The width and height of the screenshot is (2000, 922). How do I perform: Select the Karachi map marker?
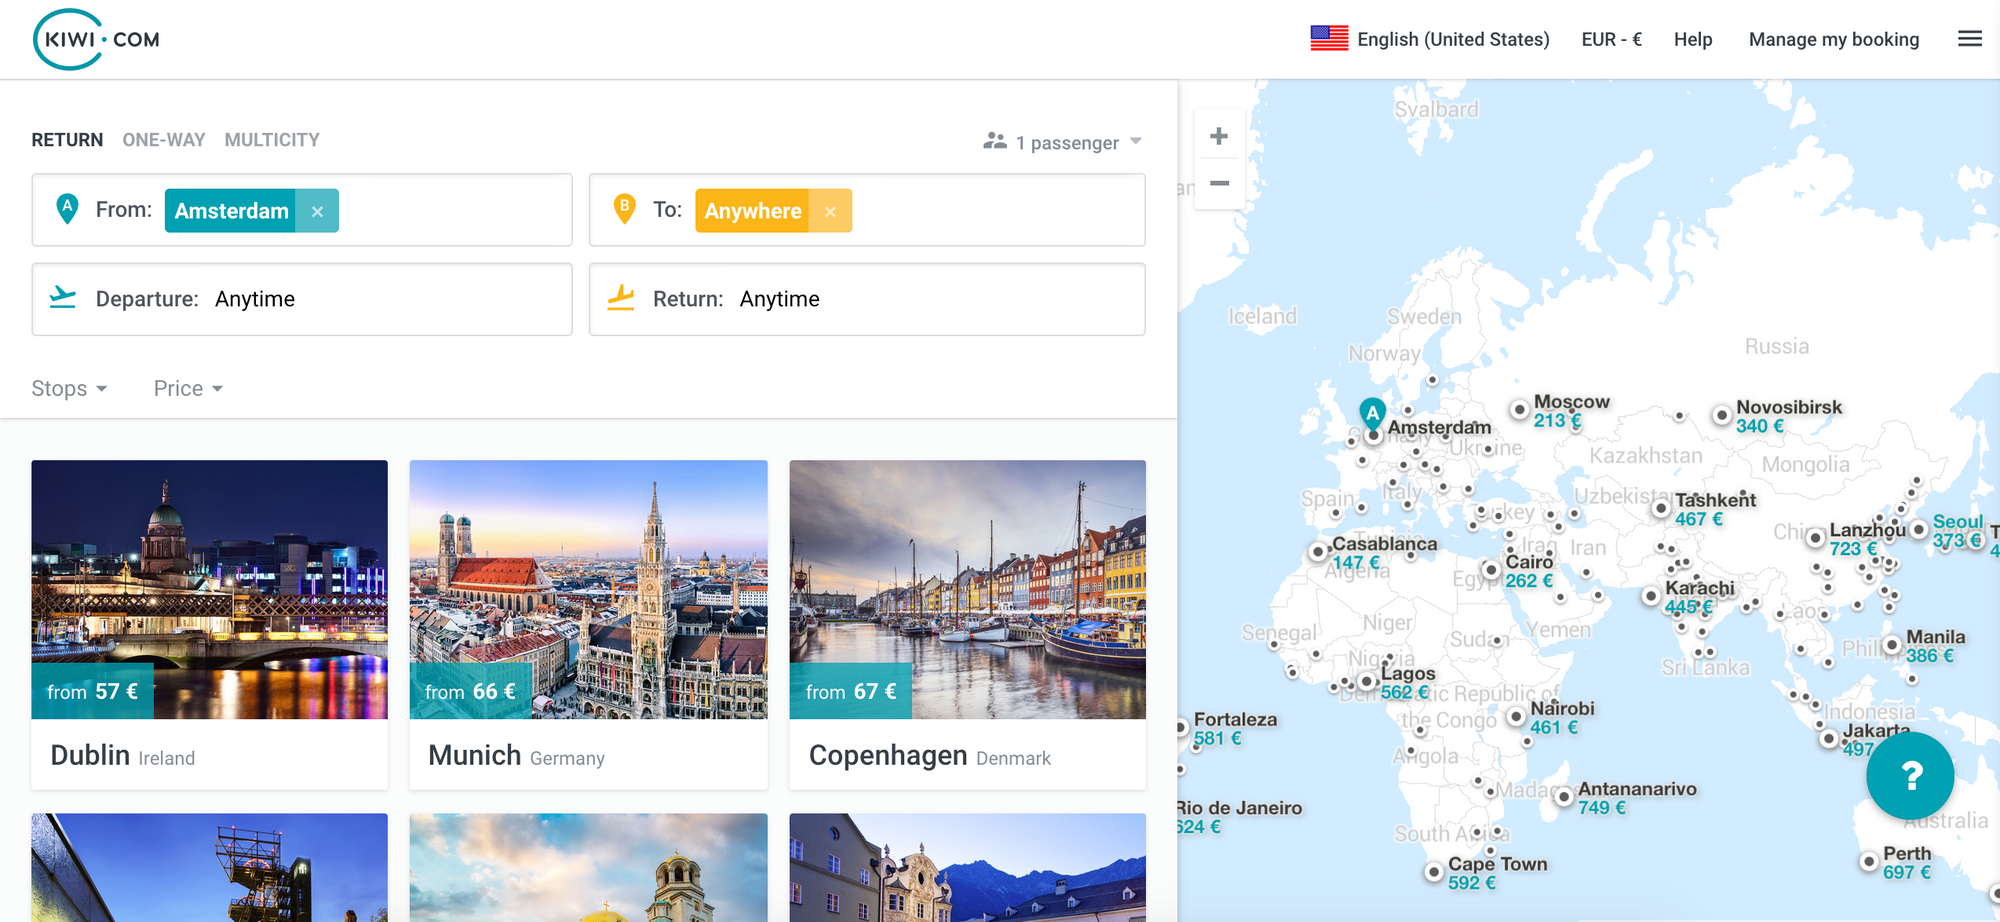click(1651, 596)
